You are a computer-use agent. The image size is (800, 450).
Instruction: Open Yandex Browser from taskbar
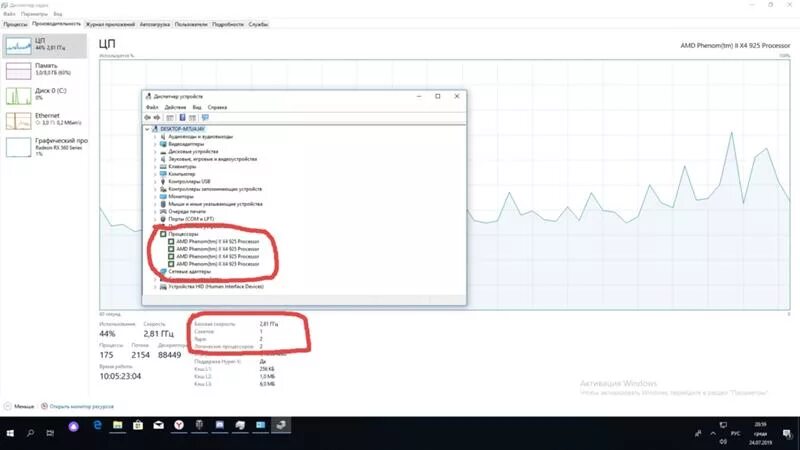click(179, 425)
